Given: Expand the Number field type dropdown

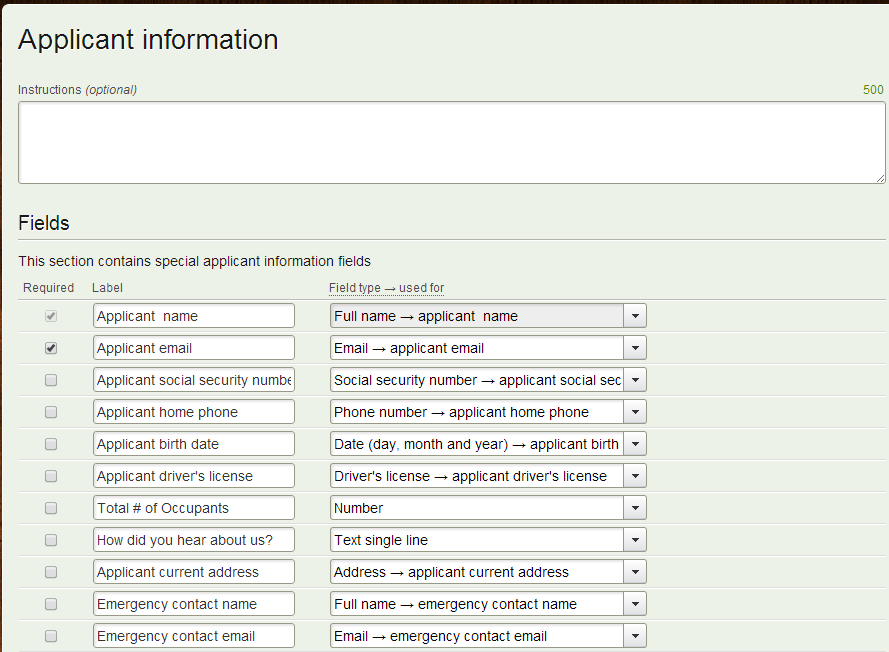Looking at the screenshot, I should (488, 508).
